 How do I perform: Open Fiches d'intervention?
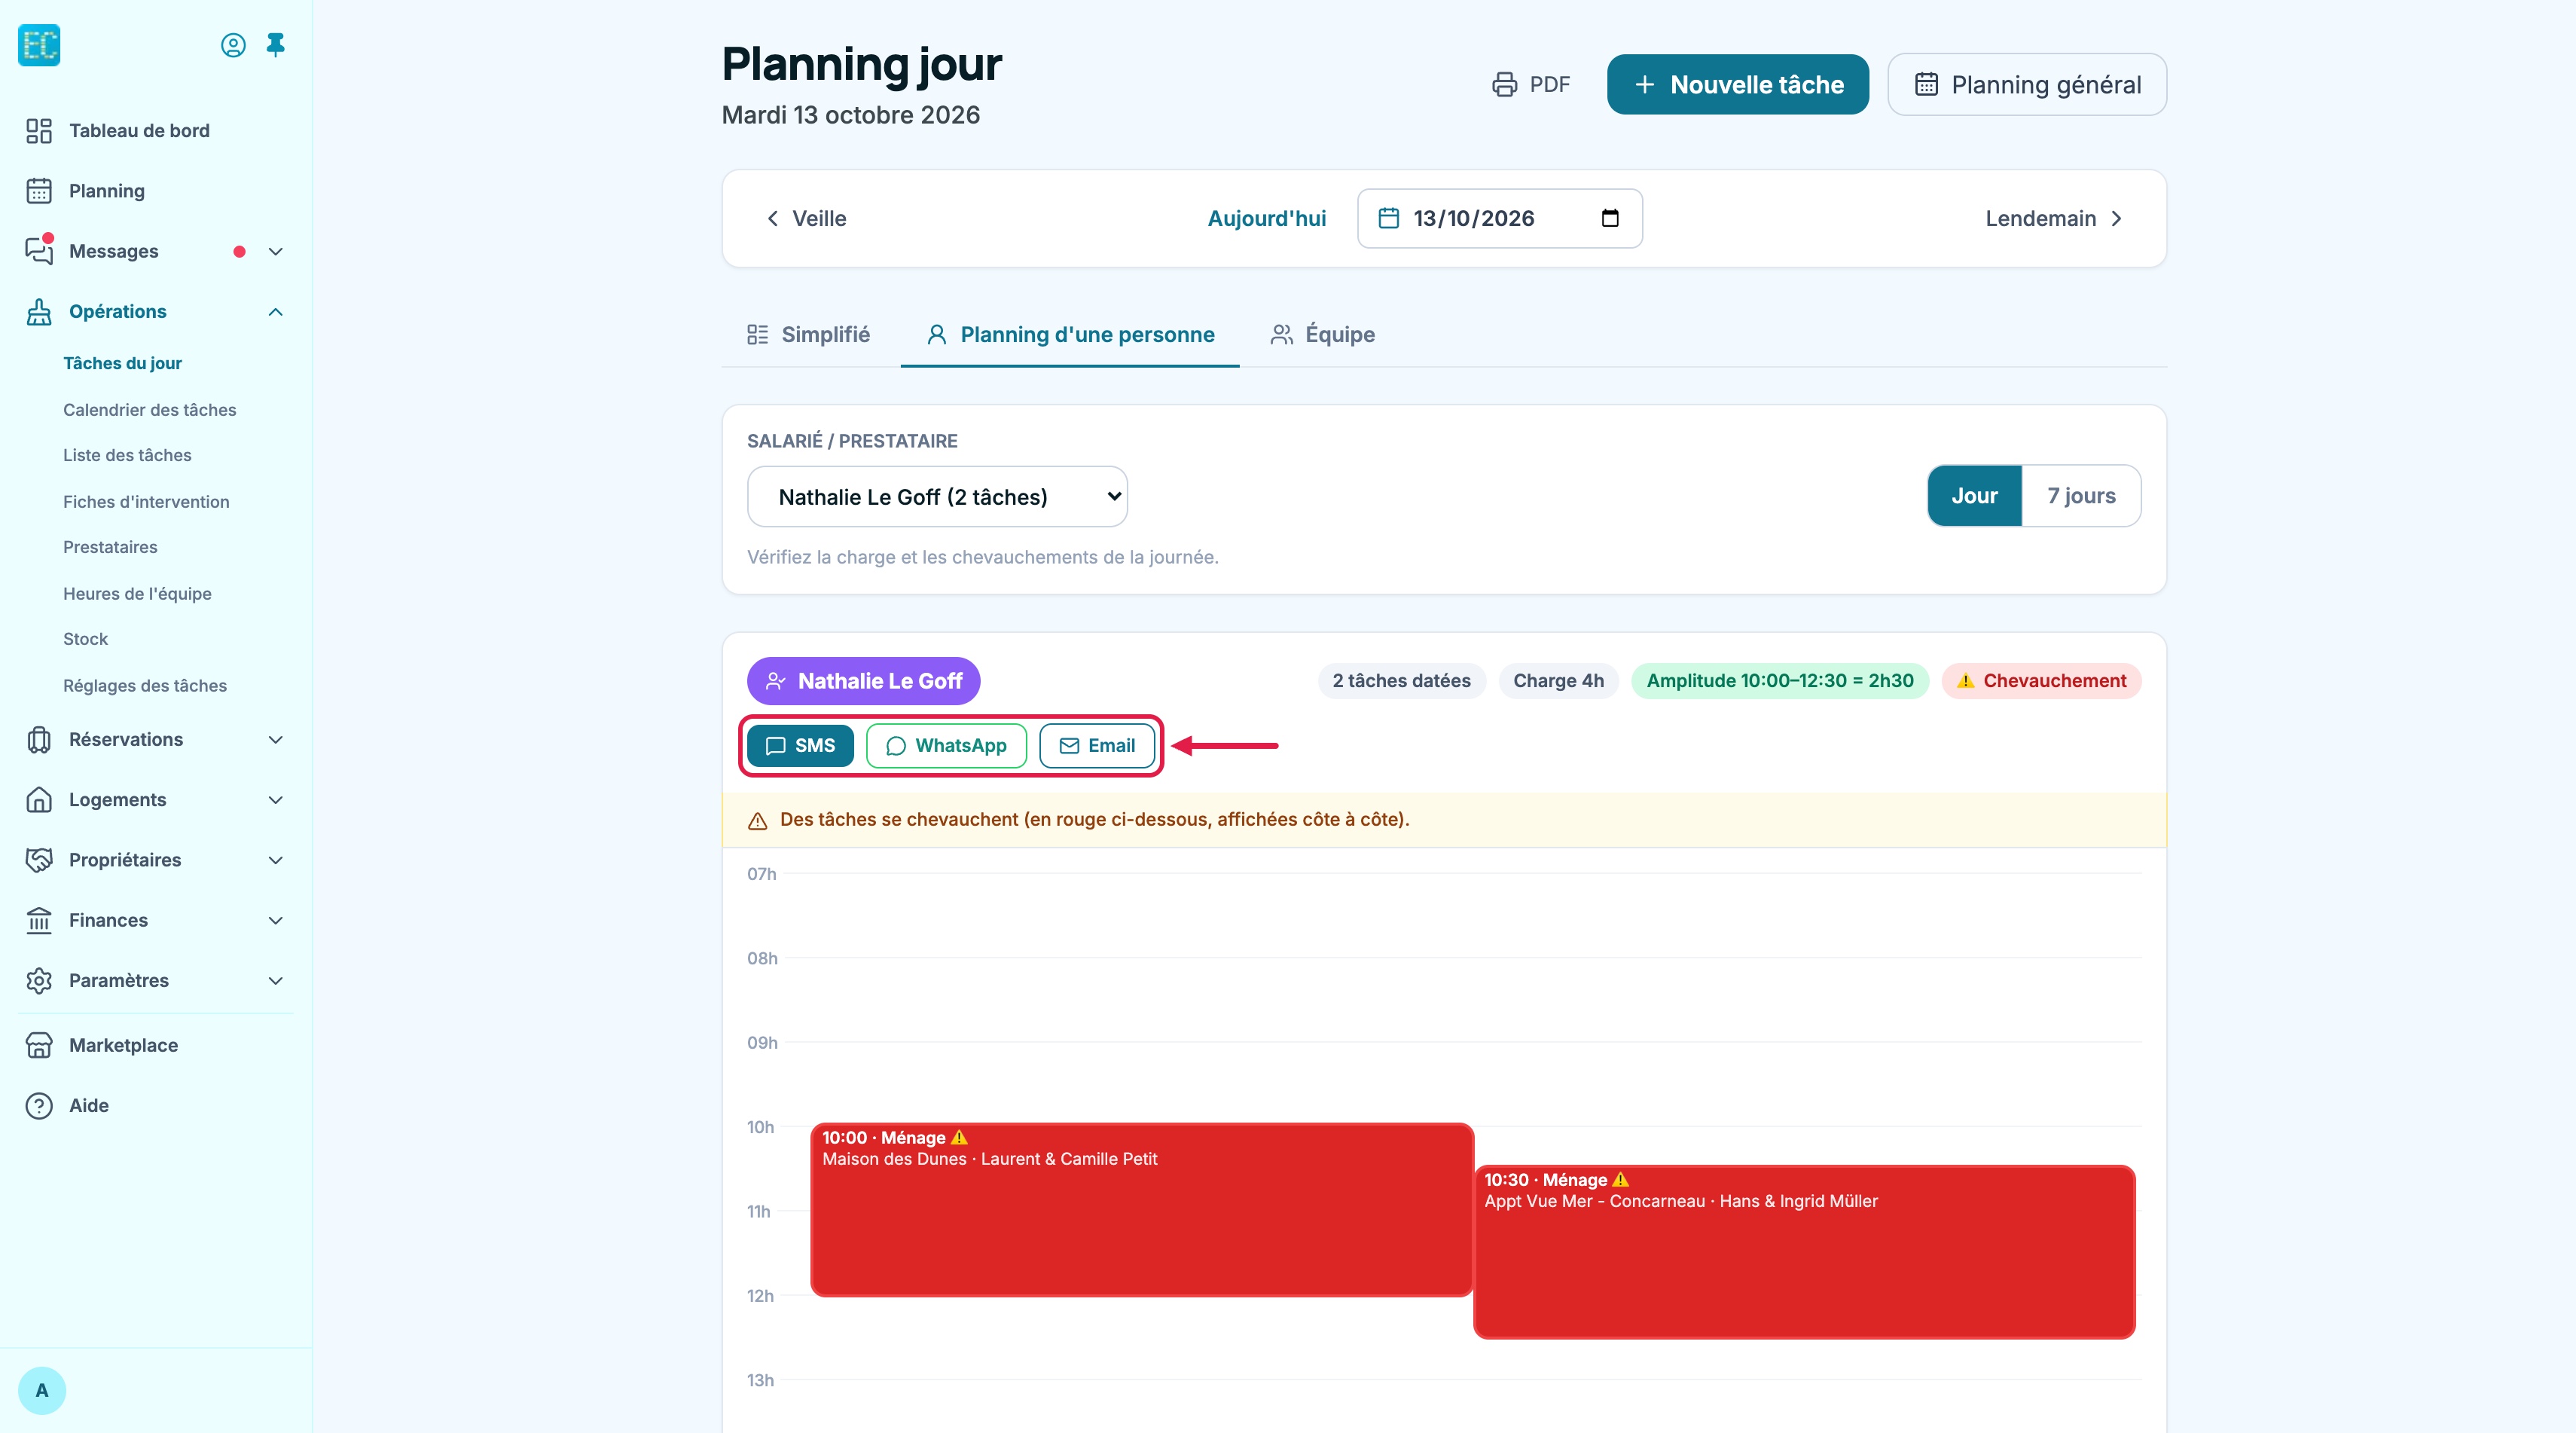146,502
